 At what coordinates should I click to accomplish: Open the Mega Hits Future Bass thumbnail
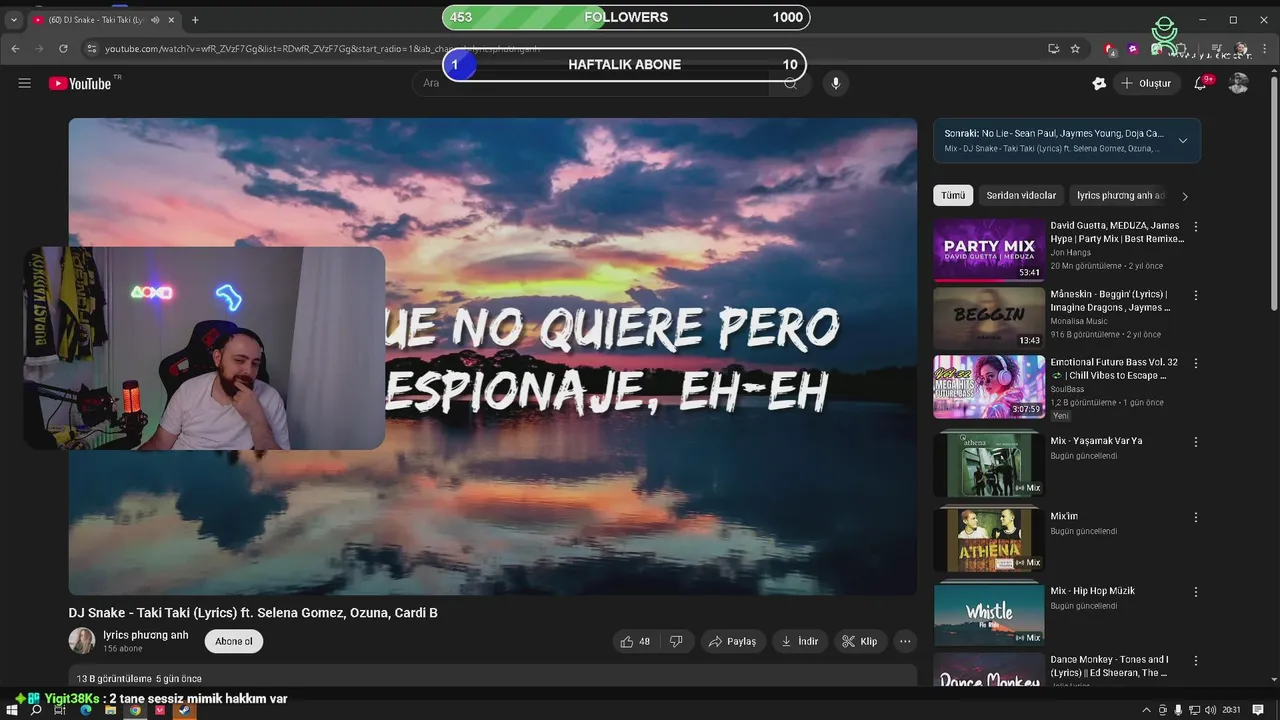pos(989,386)
